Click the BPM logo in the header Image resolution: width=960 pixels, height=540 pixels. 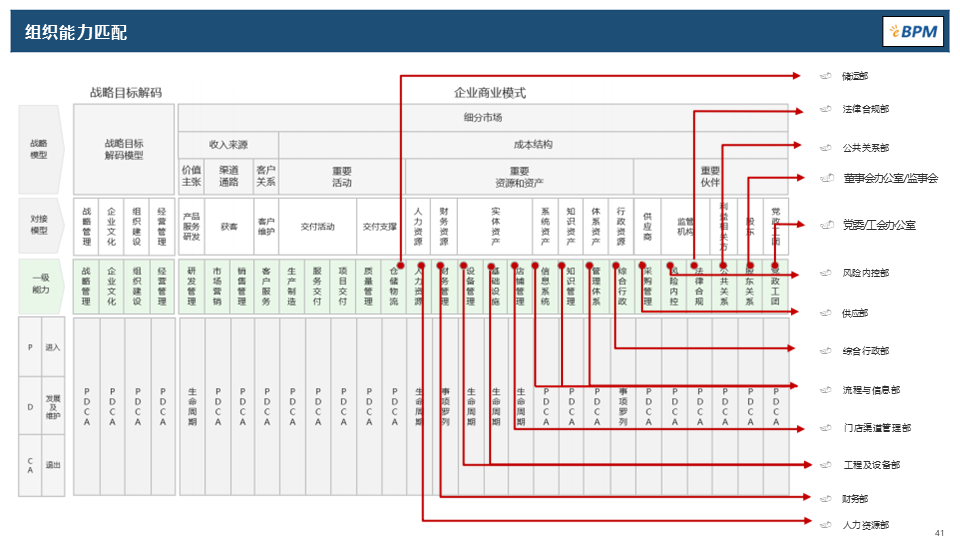tap(912, 31)
